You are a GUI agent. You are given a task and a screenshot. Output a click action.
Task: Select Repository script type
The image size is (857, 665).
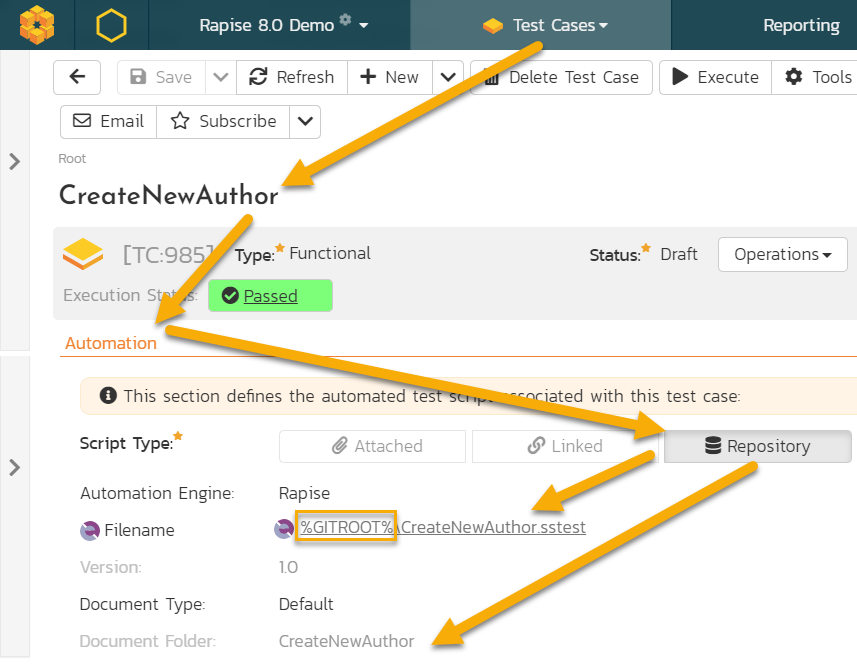tap(758, 446)
